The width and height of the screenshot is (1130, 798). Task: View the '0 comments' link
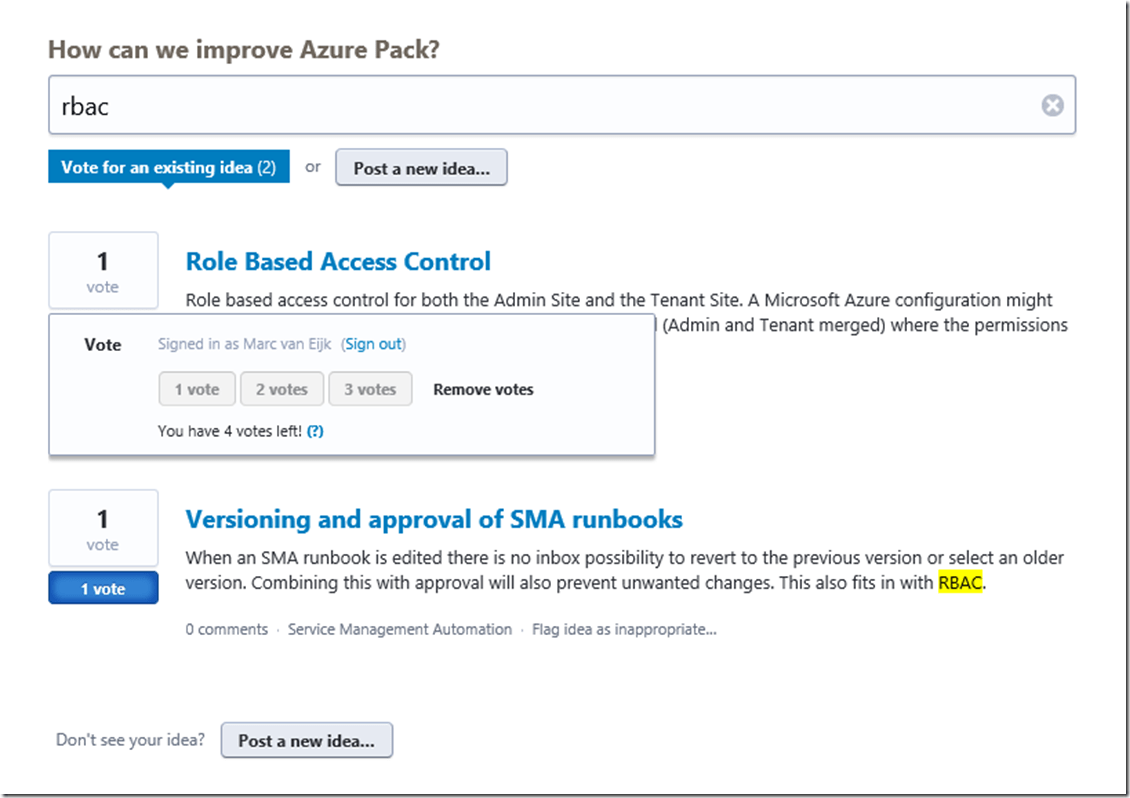[x=227, y=629]
